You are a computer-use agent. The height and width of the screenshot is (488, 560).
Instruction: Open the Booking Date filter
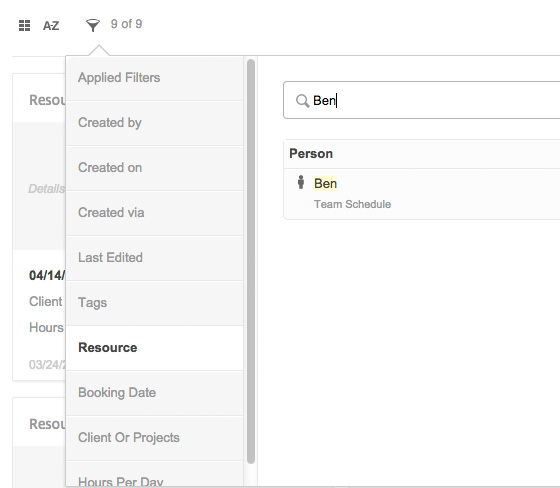(x=155, y=393)
